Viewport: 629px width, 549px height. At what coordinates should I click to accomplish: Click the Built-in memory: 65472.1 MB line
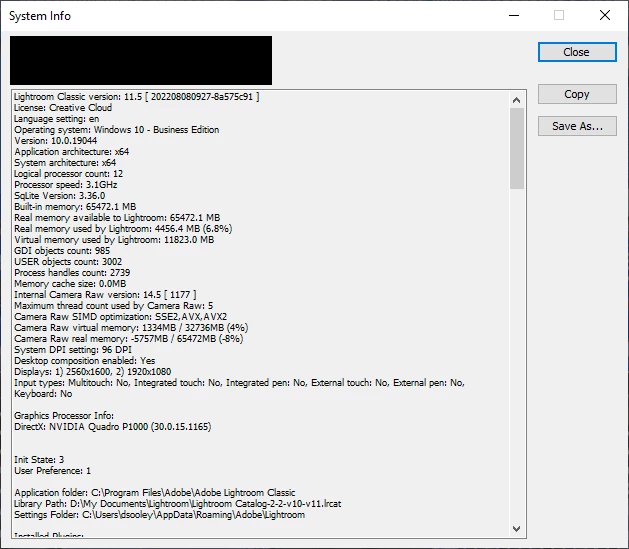click(x=75, y=207)
